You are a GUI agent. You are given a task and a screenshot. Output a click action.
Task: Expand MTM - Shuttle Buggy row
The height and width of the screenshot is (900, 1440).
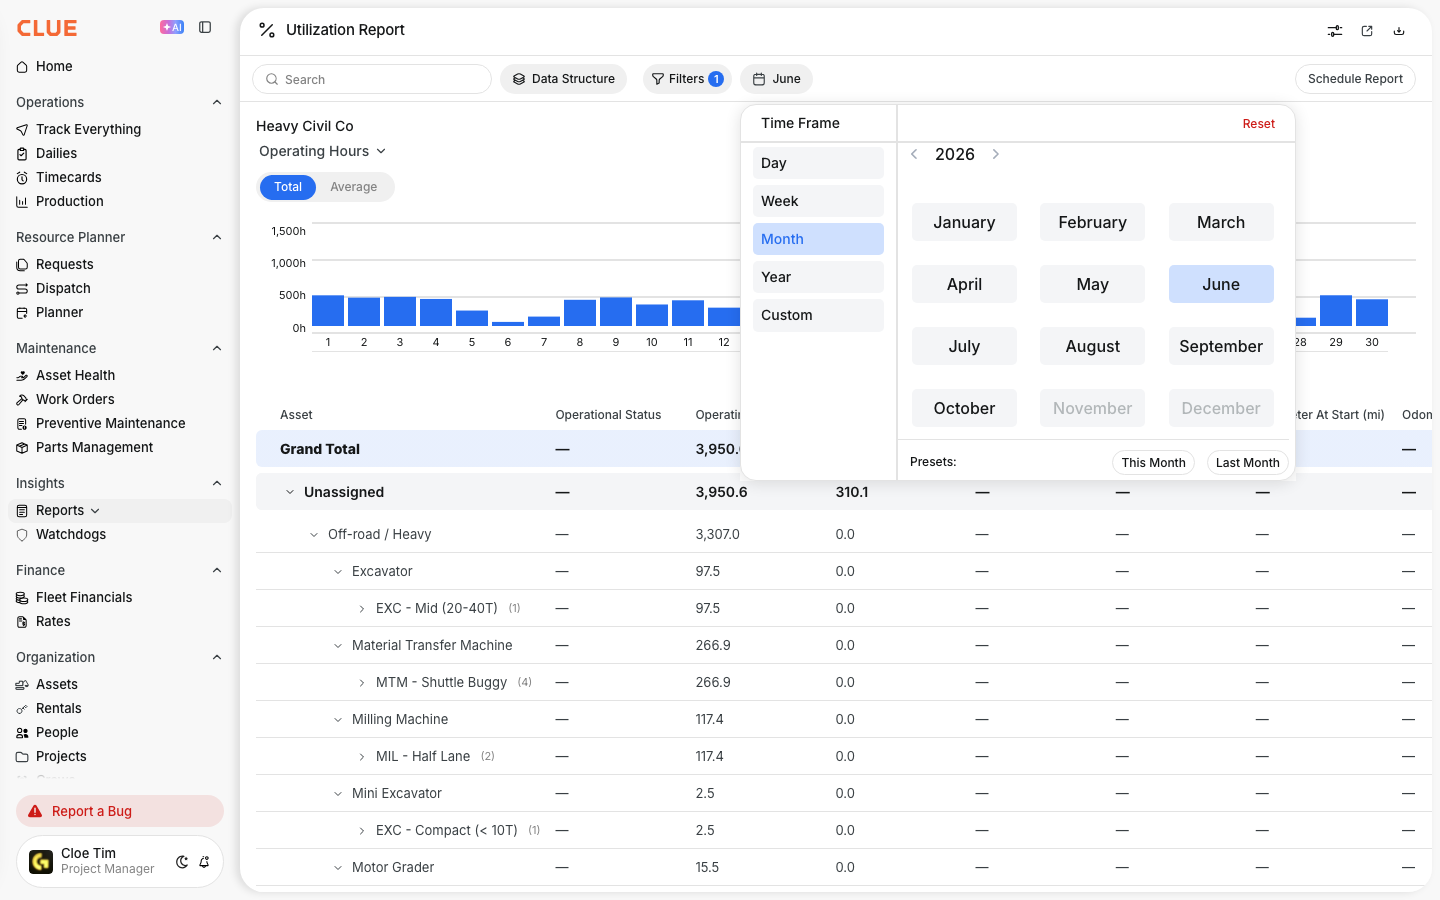[x=362, y=682]
